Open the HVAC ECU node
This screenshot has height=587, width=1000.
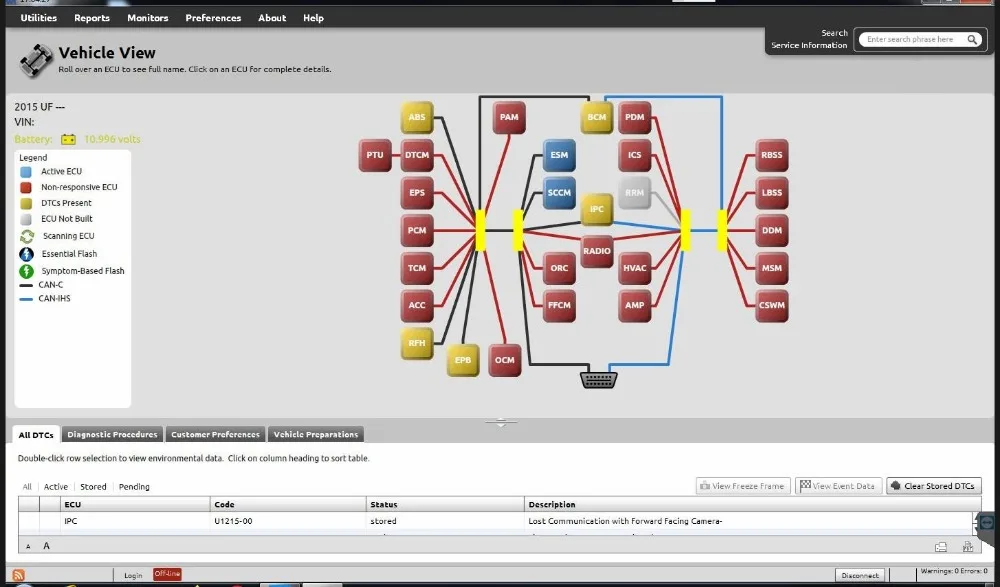[635, 268]
